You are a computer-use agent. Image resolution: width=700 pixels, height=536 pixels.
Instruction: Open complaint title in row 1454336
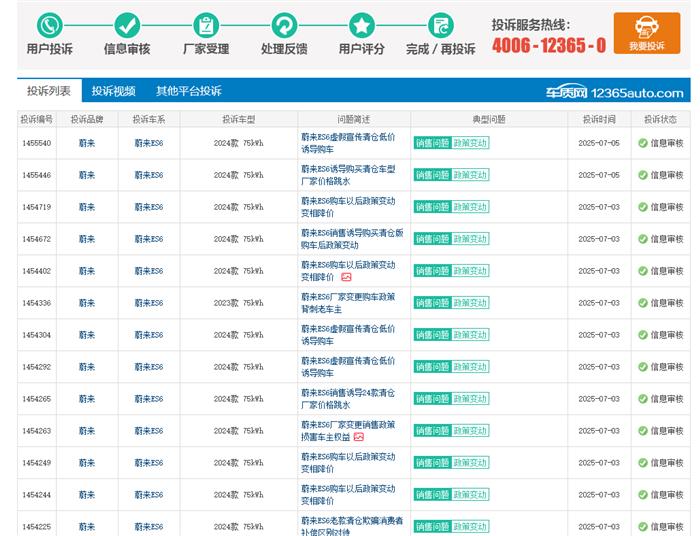click(x=348, y=303)
